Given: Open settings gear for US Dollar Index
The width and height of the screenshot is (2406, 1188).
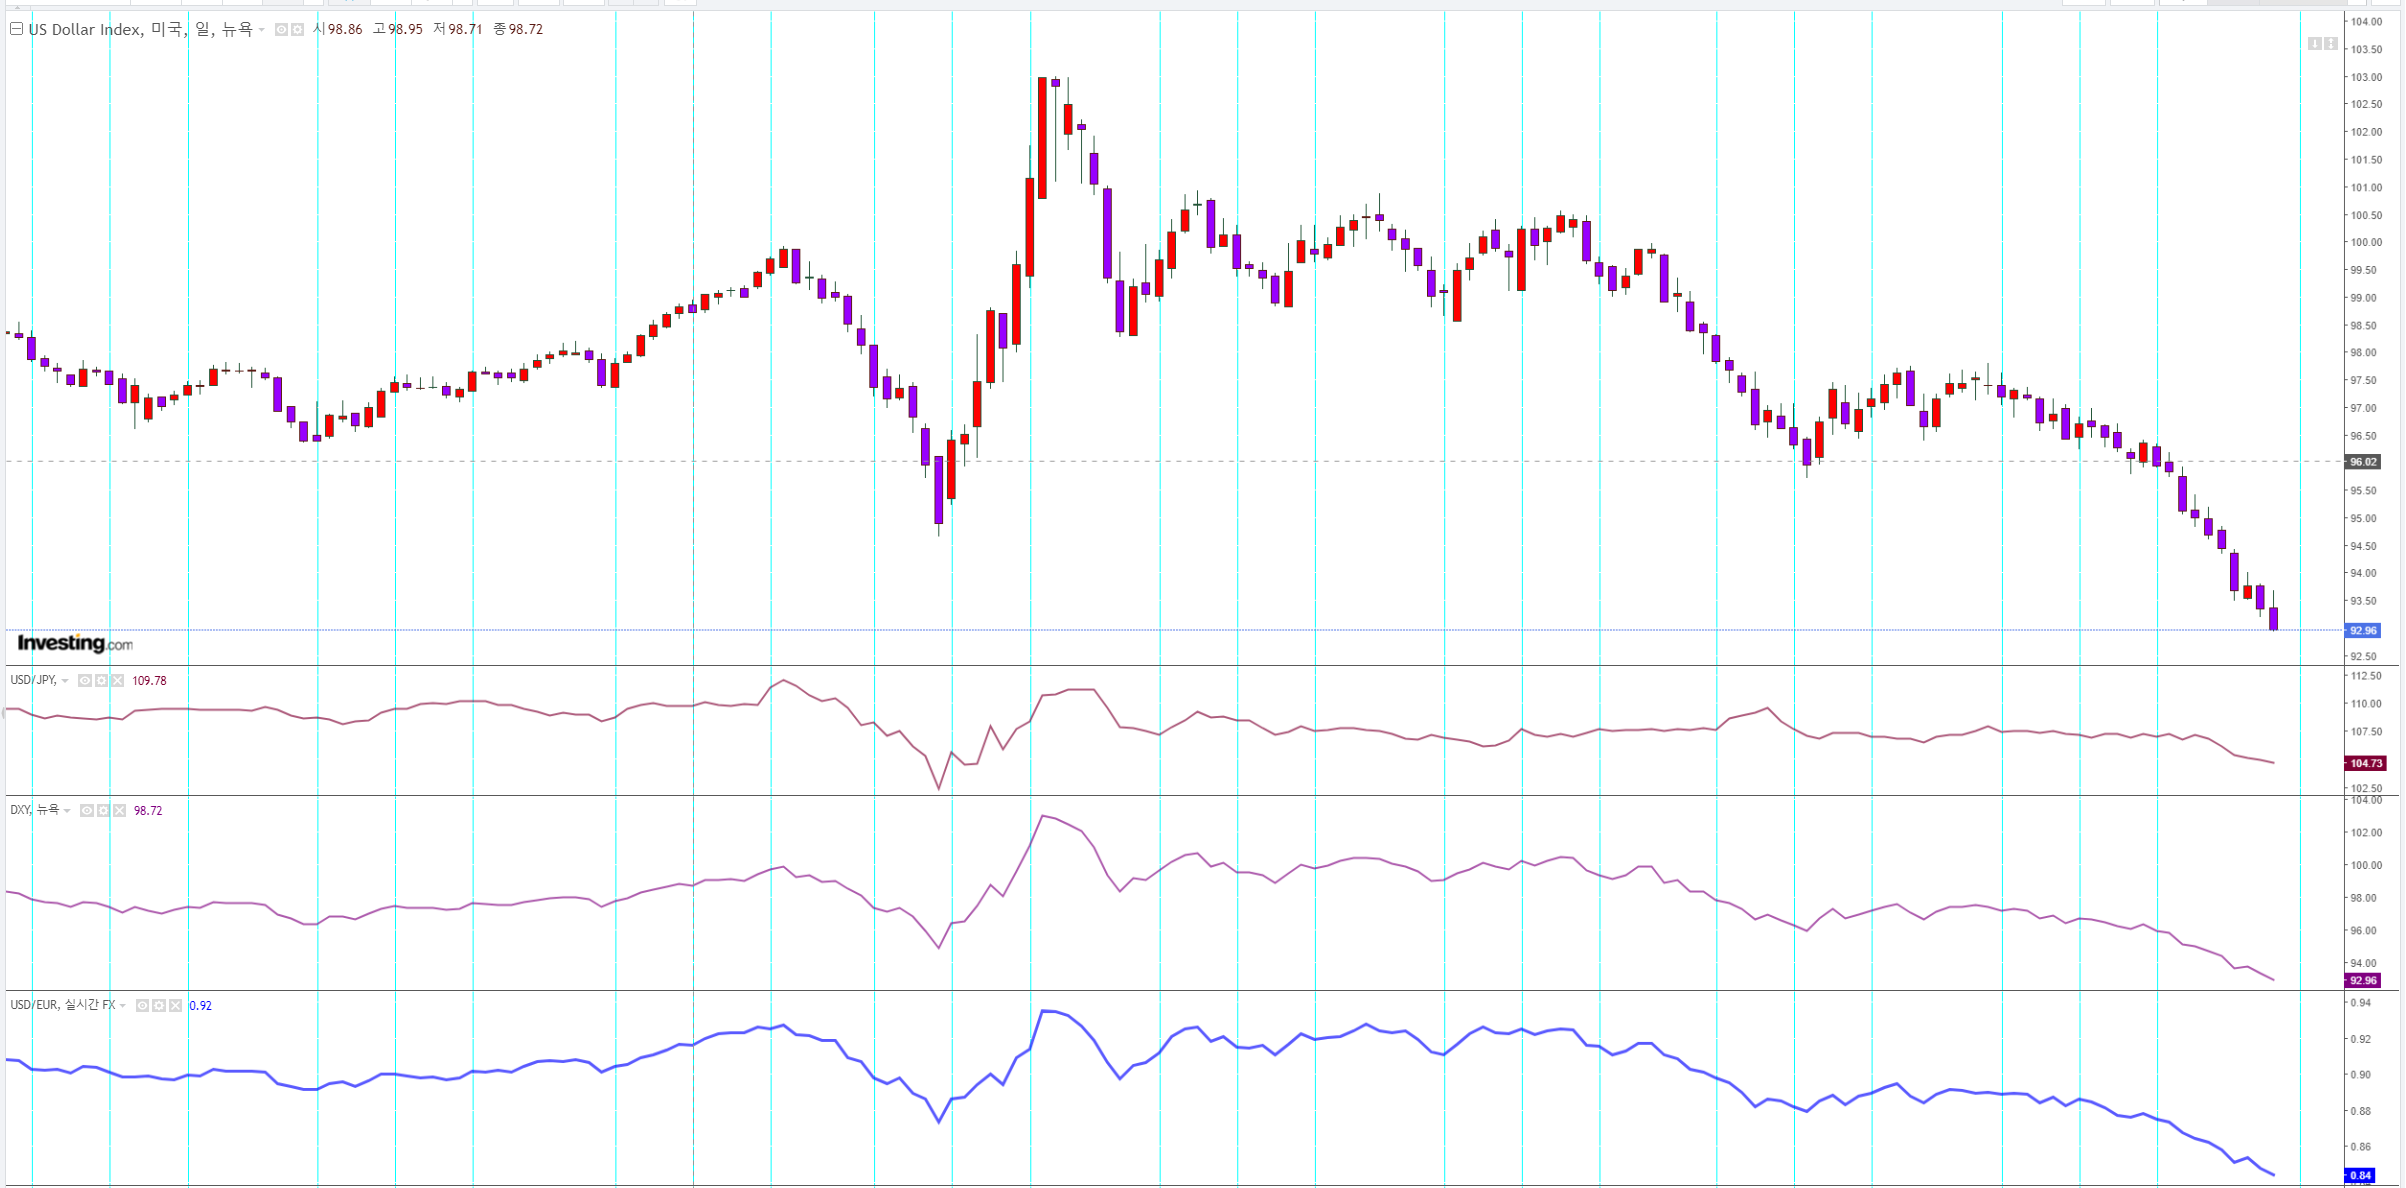Looking at the screenshot, I should point(297,30).
